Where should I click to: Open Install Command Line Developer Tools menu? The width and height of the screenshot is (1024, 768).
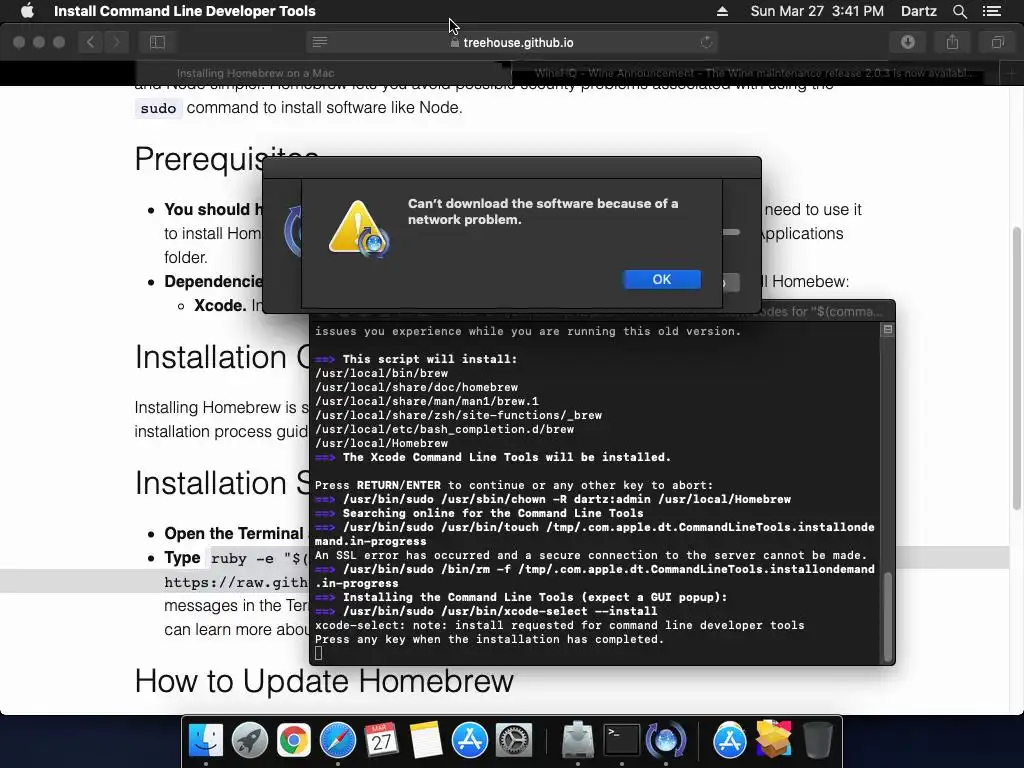point(185,11)
